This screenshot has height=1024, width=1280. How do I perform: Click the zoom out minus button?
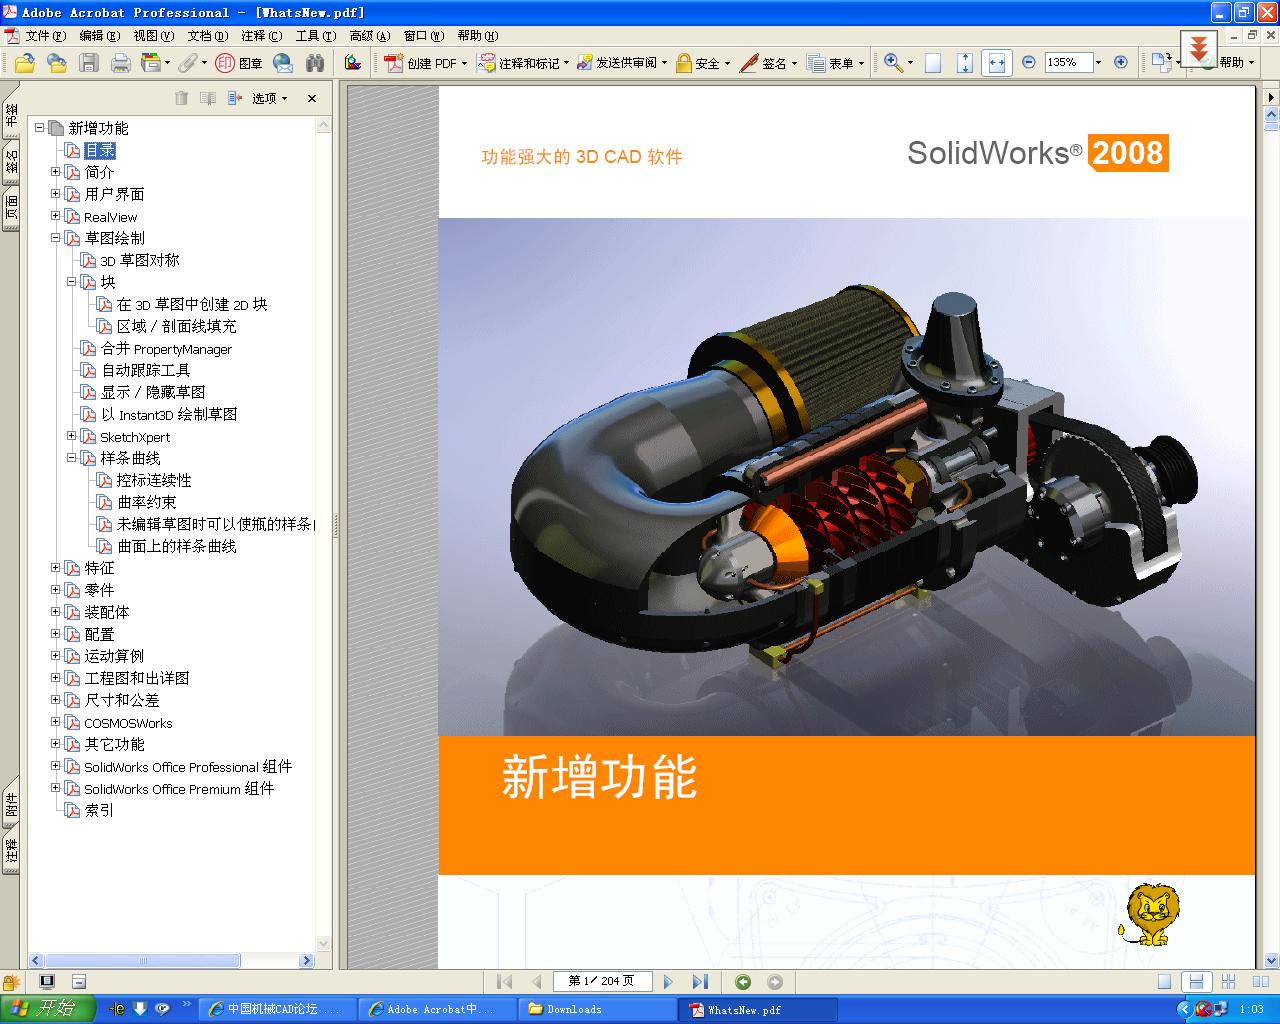tap(1029, 62)
